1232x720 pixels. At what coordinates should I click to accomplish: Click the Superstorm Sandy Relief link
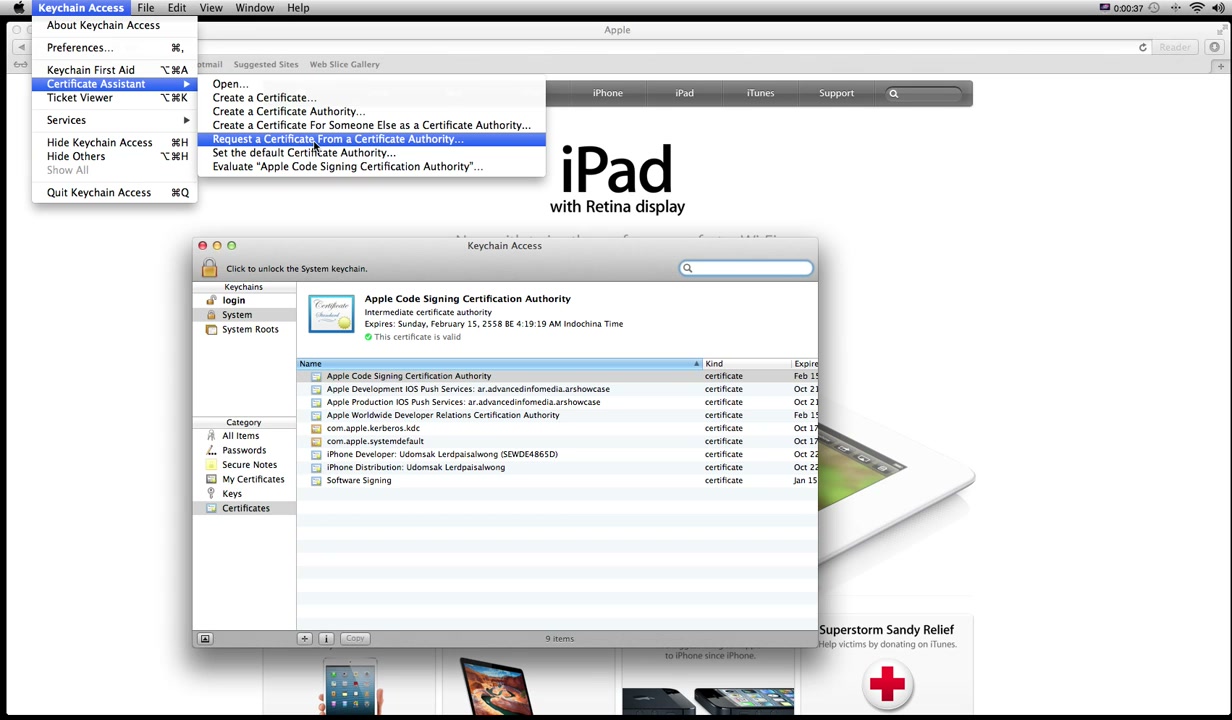pyautogui.click(x=886, y=630)
